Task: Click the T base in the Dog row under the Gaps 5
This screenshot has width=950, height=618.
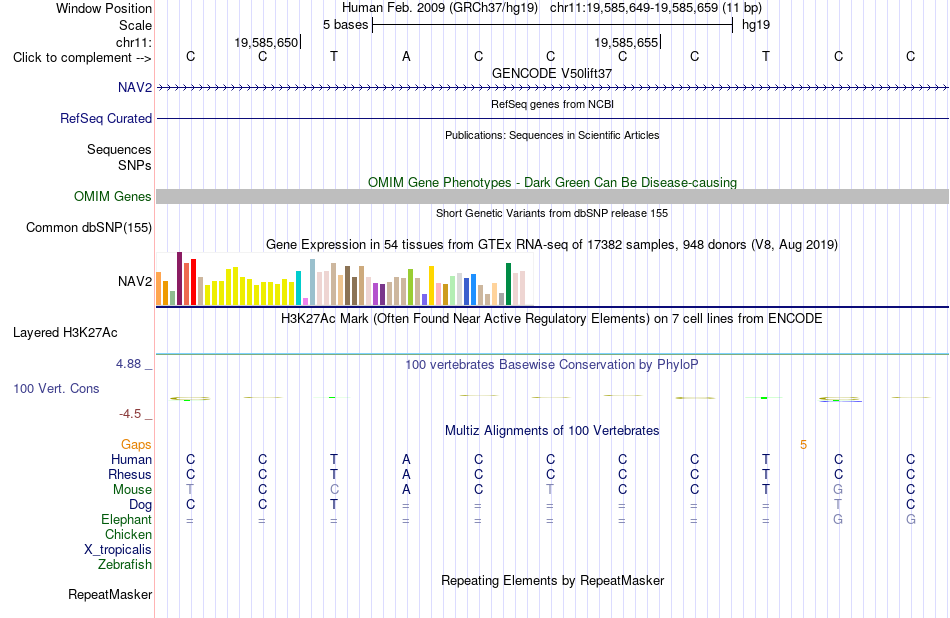Action: coord(838,505)
